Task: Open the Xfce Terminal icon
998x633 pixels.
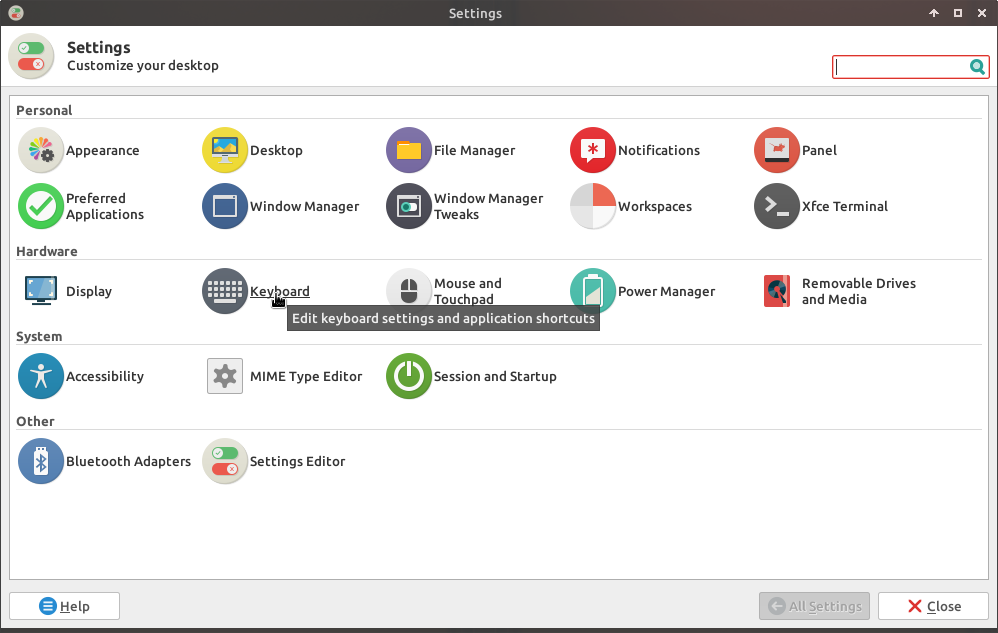Action: click(777, 206)
